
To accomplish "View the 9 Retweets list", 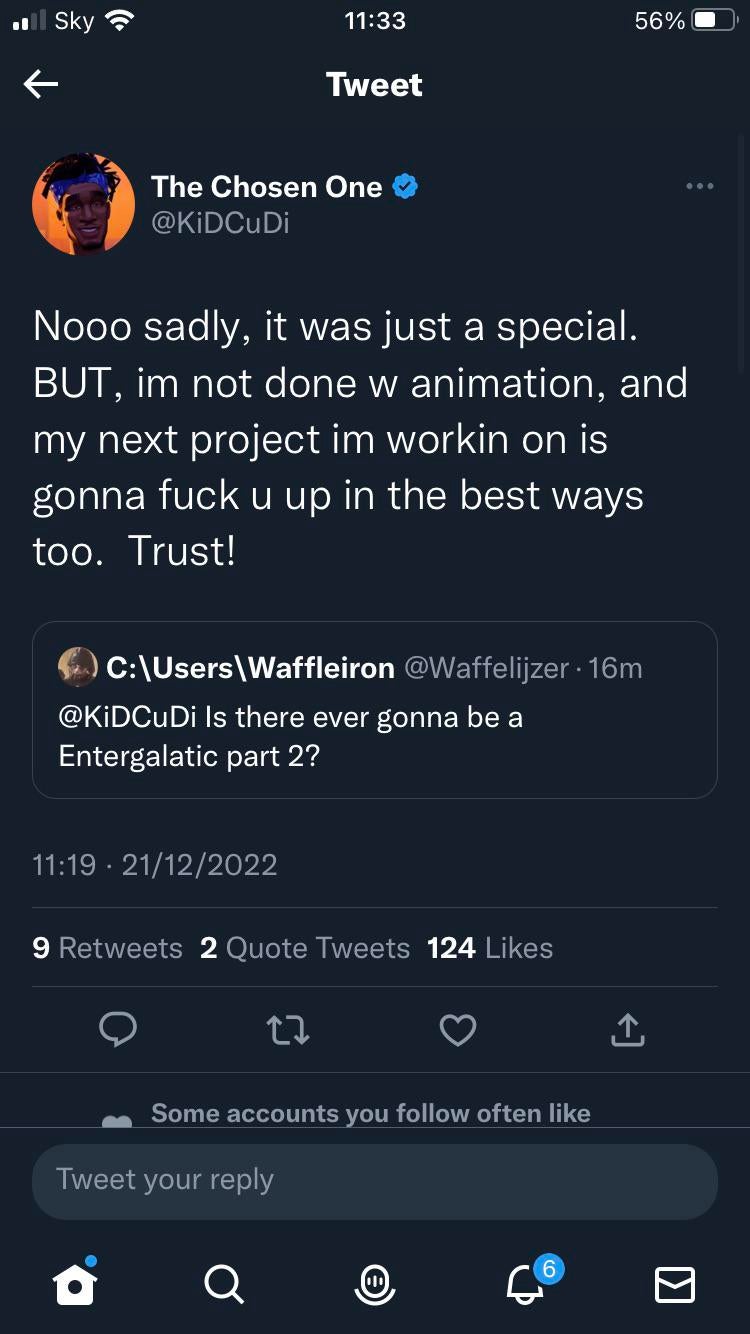I will [x=108, y=947].
